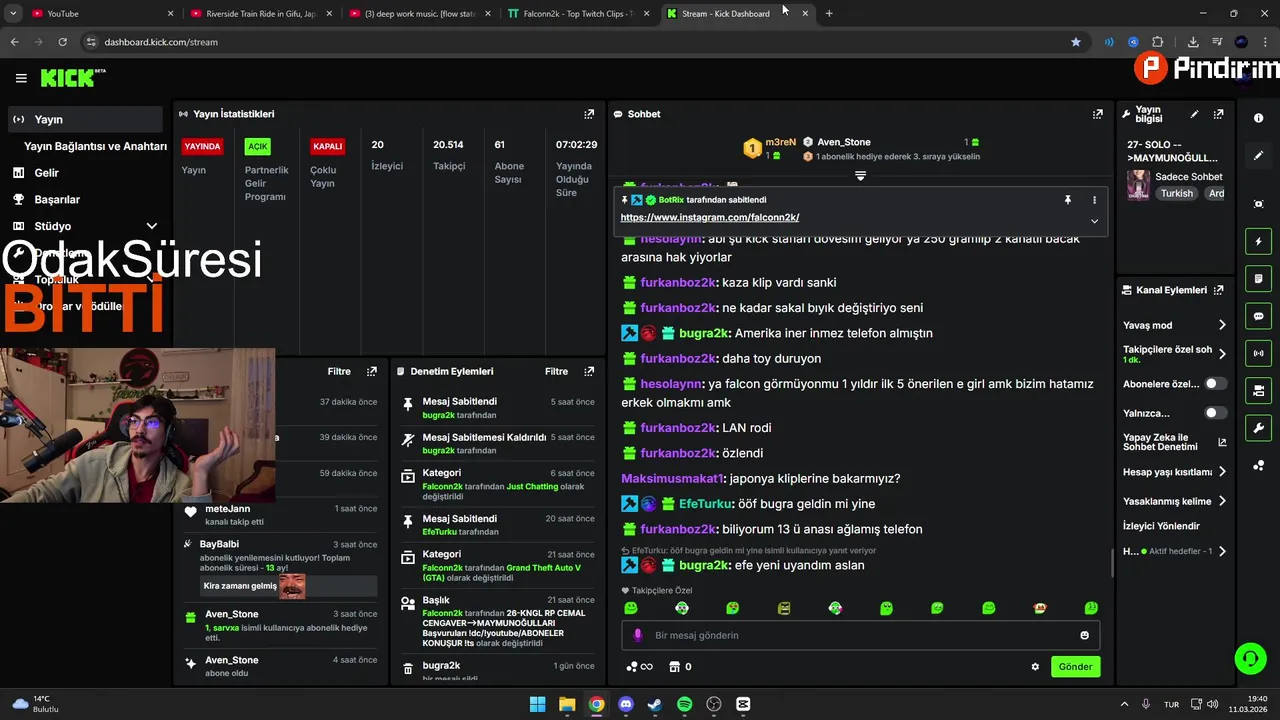Open Yapay Zeka ile Sohbet Denetimi
This screenshot has height=720, width=1280.
click(1175, 442)
